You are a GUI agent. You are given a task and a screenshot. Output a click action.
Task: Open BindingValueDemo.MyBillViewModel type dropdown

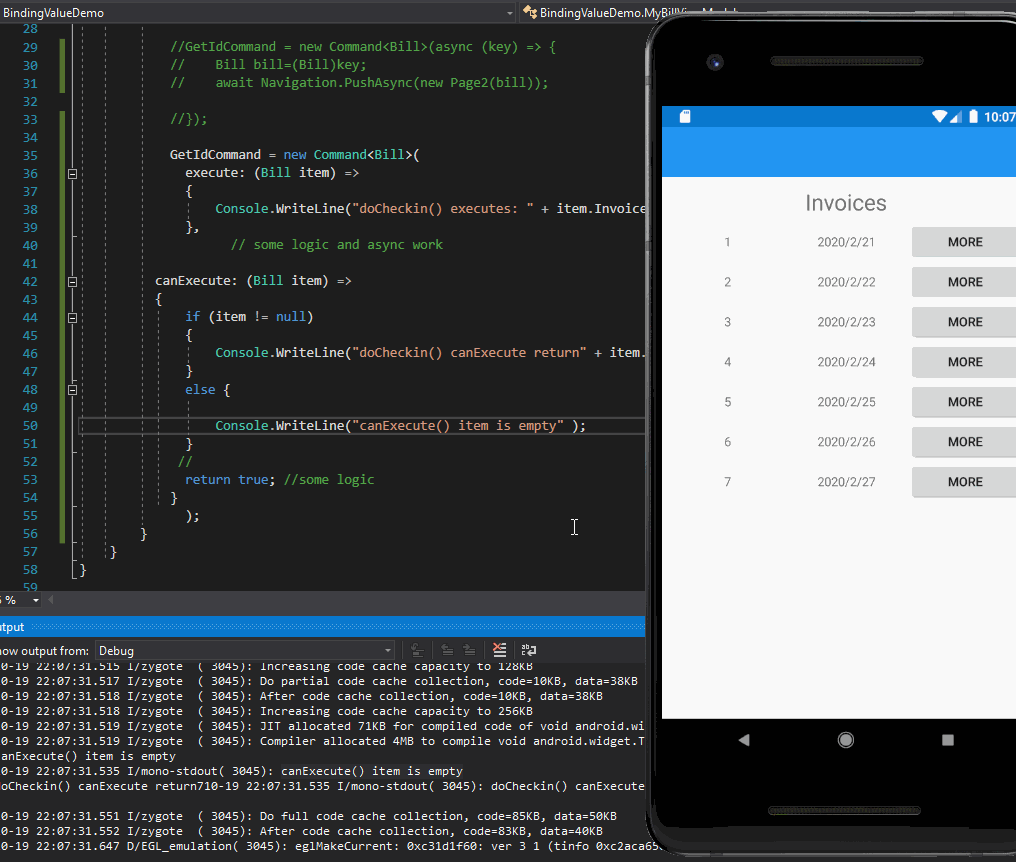(x=638, y=13)
